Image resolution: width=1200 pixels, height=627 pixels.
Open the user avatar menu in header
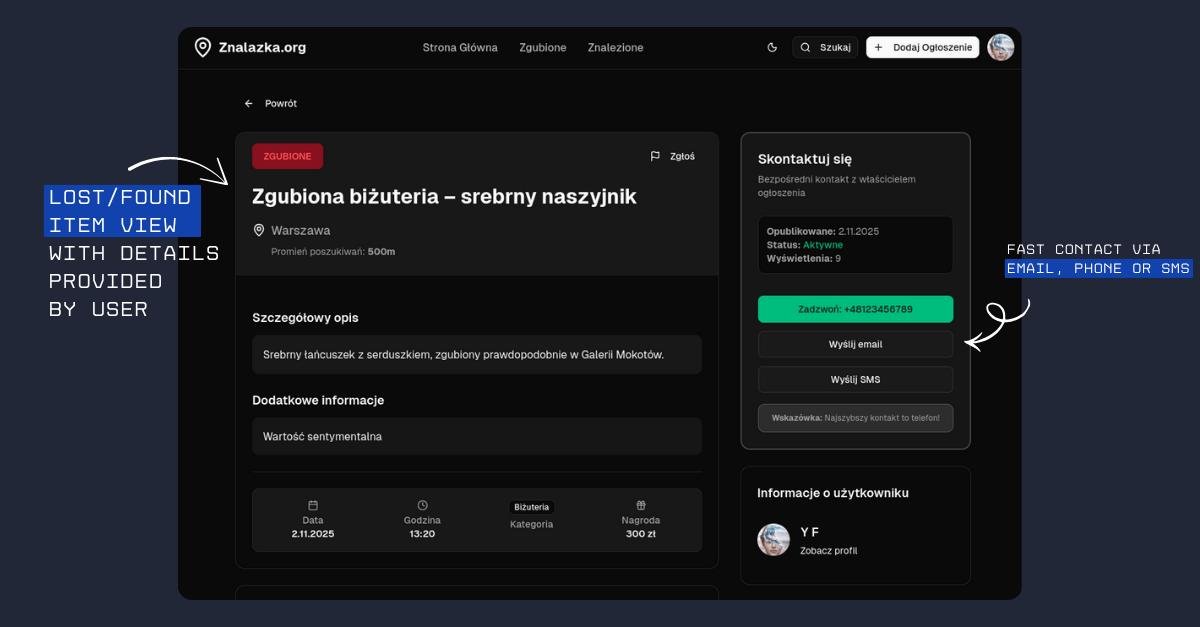click(1000, 47)
